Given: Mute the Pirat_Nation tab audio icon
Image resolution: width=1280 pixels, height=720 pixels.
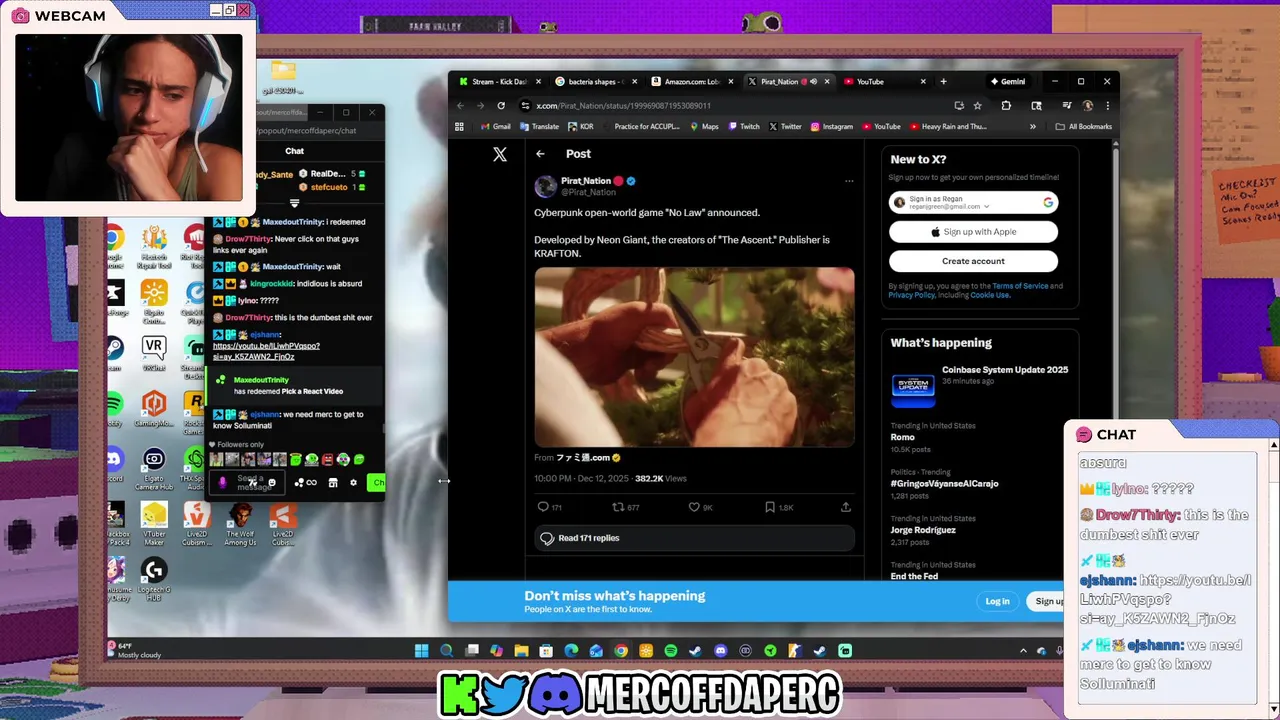Looking at the screenshot, I should [x=813, y=81].
